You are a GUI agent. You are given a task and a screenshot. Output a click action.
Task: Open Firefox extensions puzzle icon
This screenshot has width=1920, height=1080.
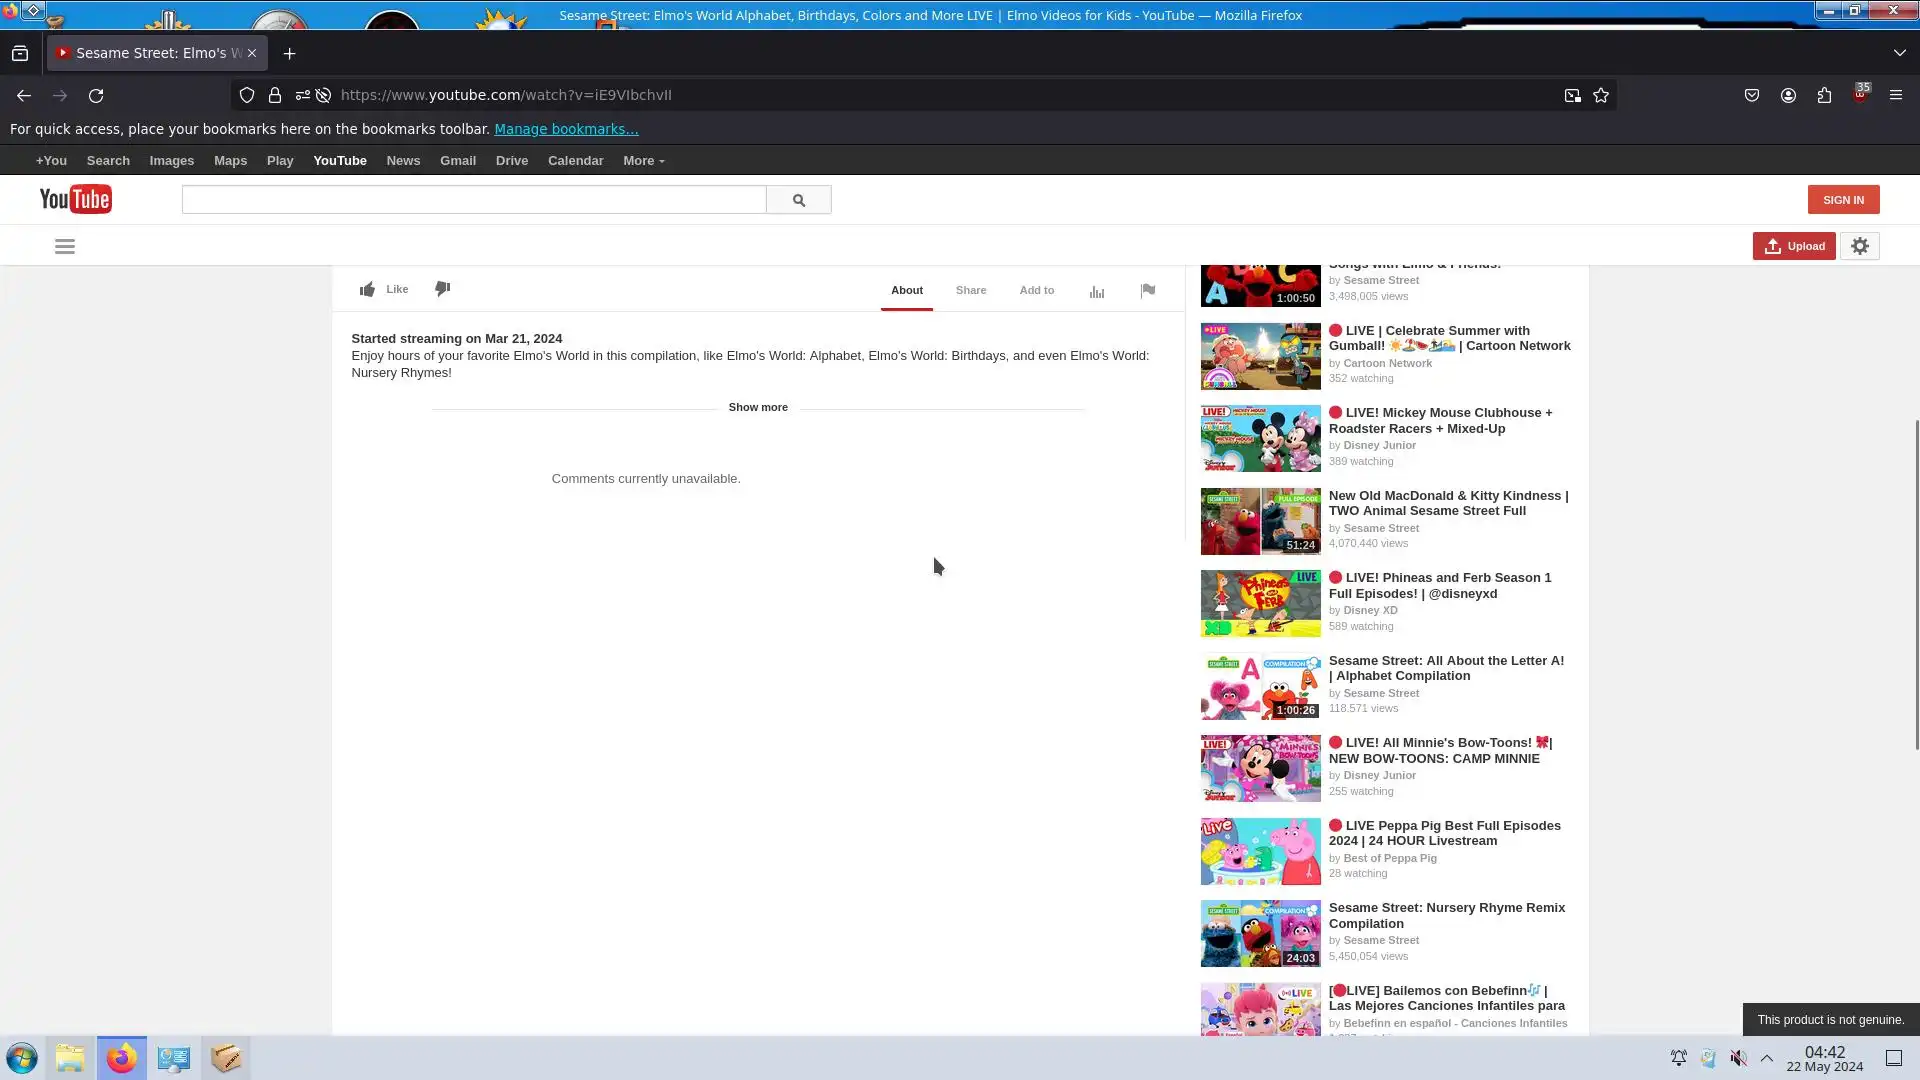[x=1824, y=95]
